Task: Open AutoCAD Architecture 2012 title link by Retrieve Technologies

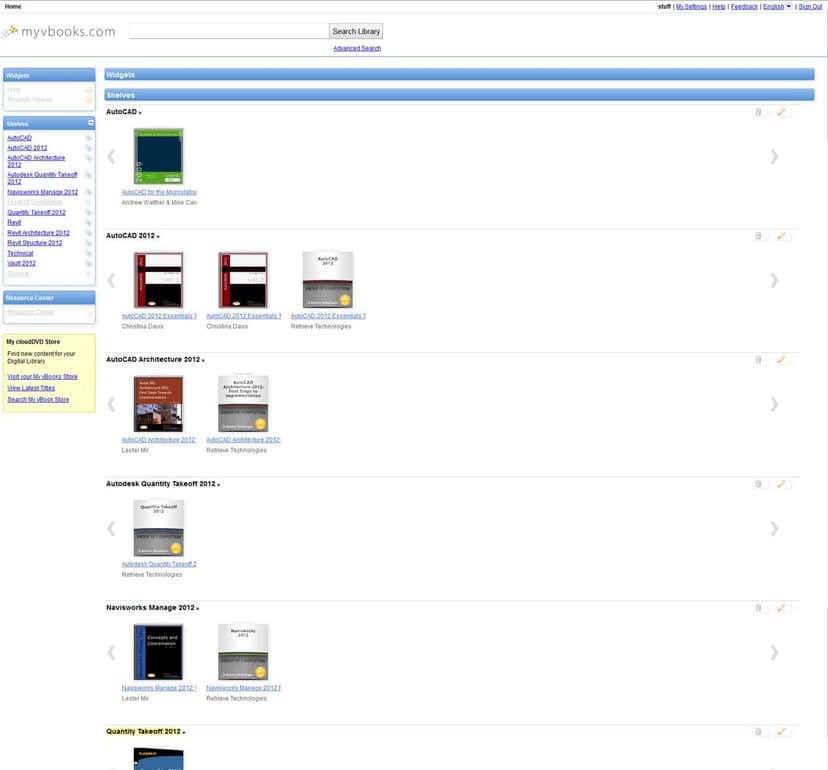Action: (243, 440)
